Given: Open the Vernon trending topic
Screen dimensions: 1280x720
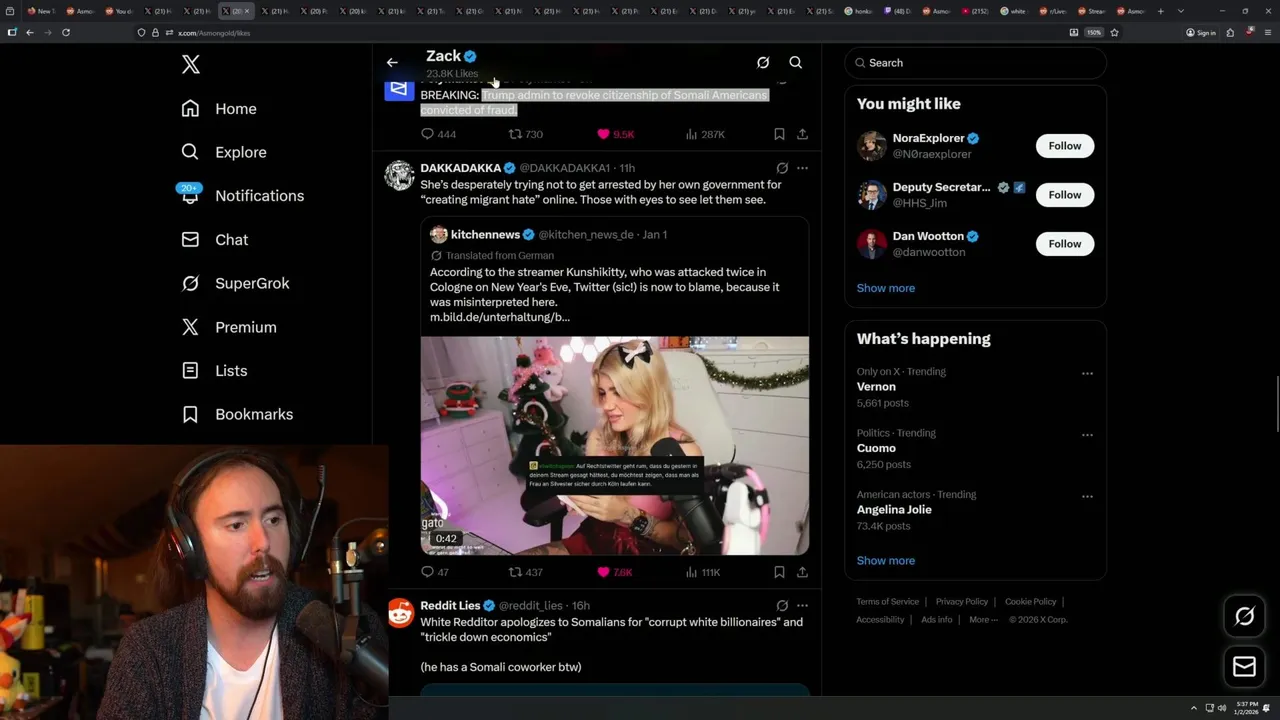Looking at the screenshot, I should click(876, 387).
